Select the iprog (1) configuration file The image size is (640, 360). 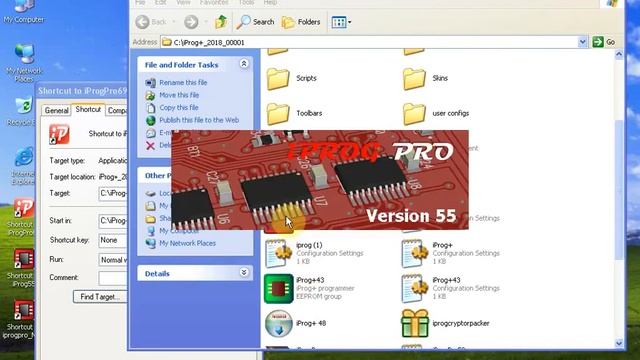[x=313, y=253]
